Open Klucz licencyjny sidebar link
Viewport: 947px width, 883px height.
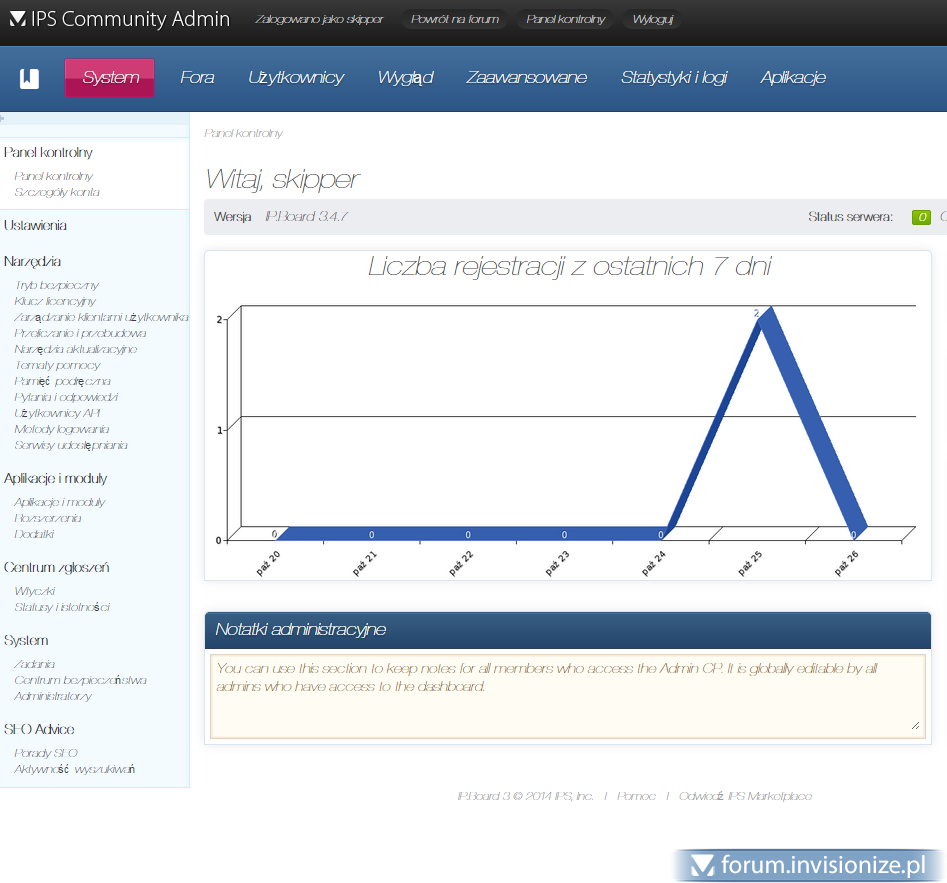[x=55, y=301]
